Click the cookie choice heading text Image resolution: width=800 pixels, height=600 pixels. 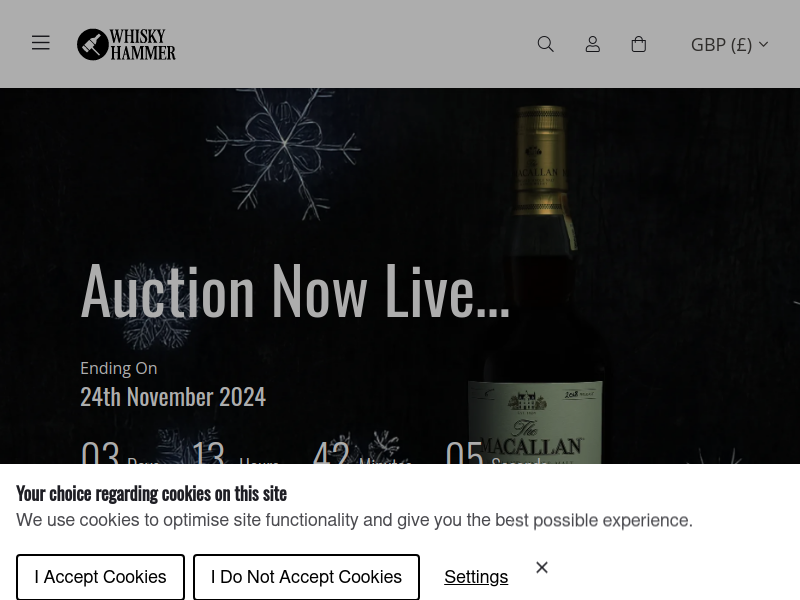pyautogui.click(x=152, y=493)
